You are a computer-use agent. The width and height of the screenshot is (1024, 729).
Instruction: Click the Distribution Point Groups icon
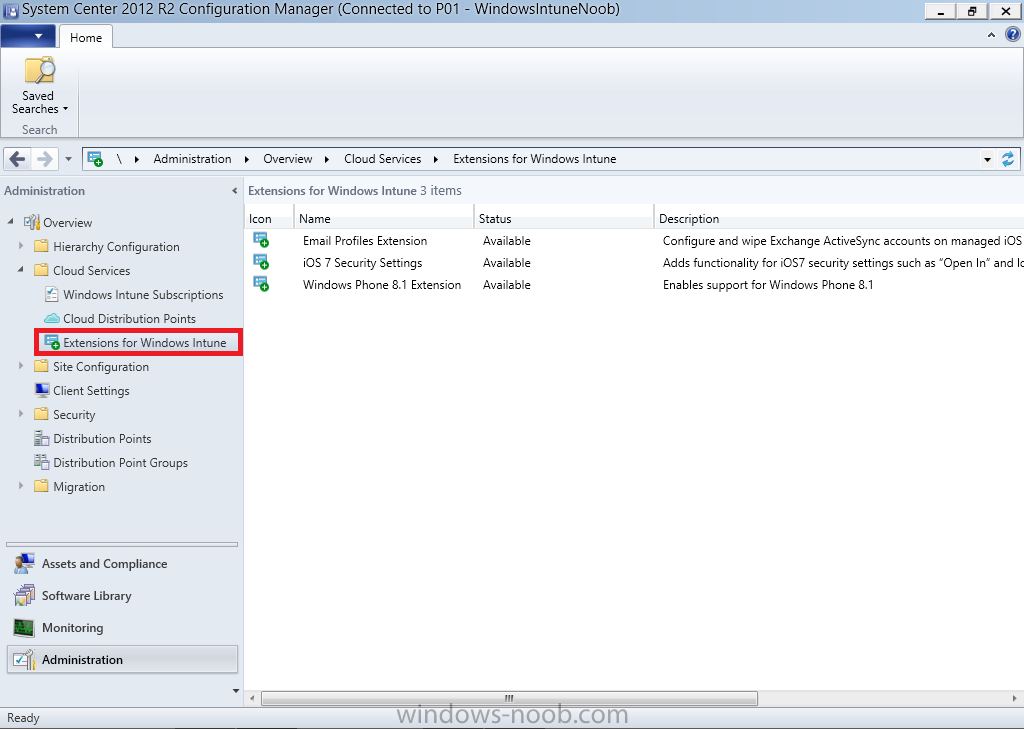tap(42, 462)
